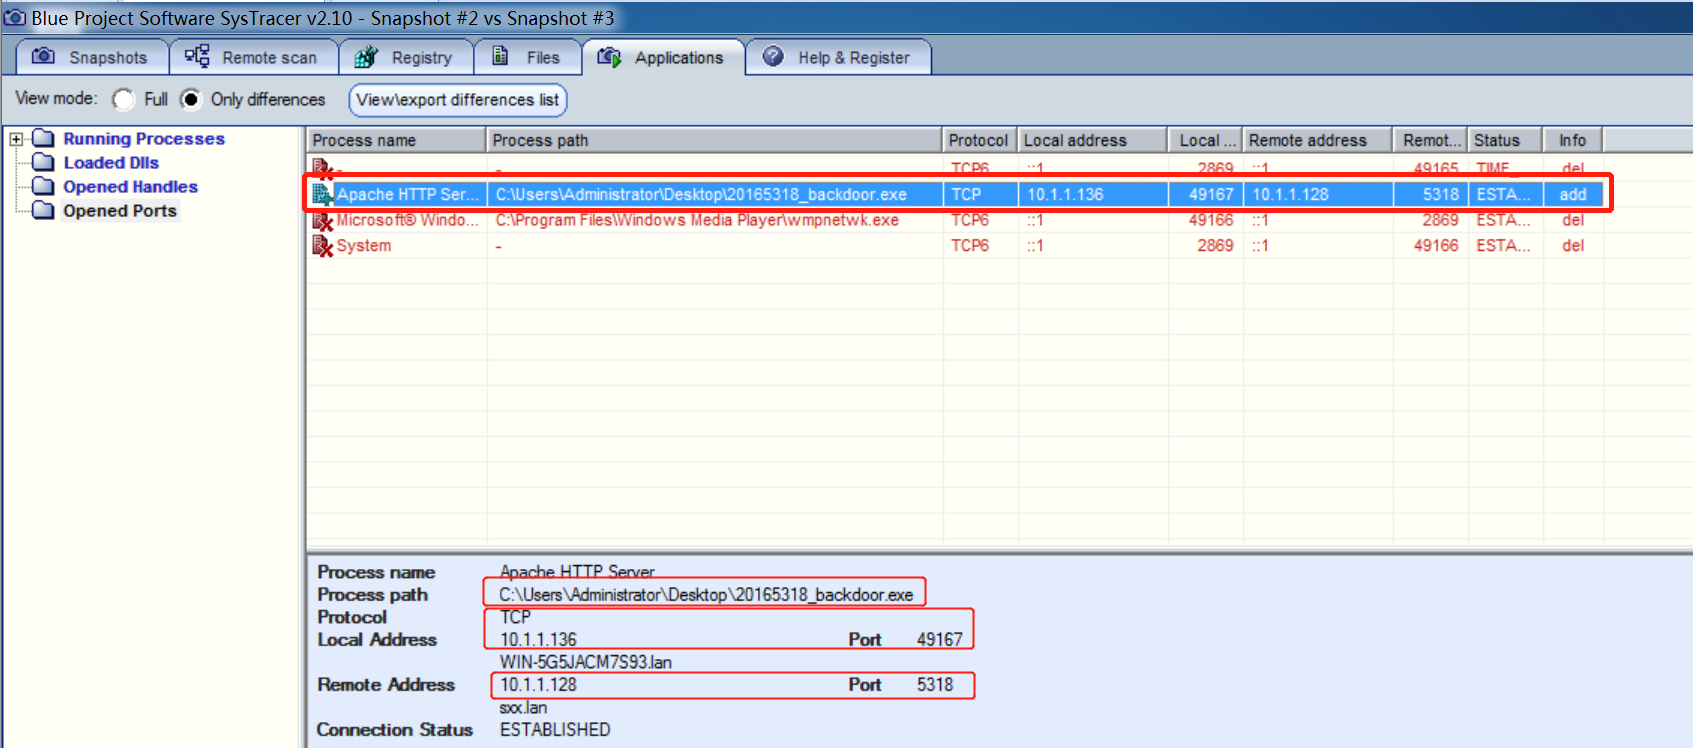Click the added-entry icon of Apache HTTP Server row
Image resolution: width=1693 pixels, height=748 pixels.
pos(322,194)
